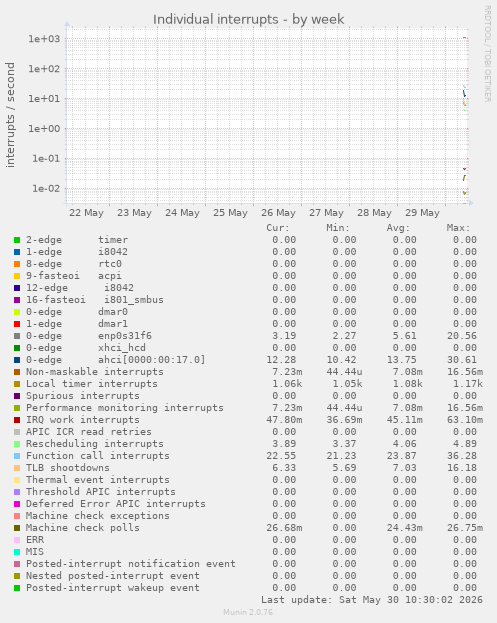
Task: Click the Machine check polls label
Action: click(83, 528)
